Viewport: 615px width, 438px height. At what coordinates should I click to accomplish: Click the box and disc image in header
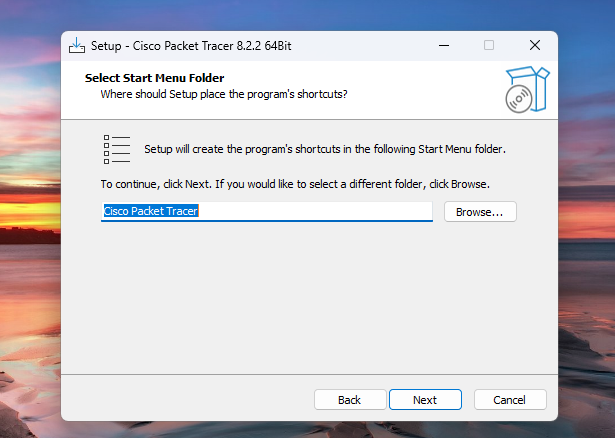[526, 90]
